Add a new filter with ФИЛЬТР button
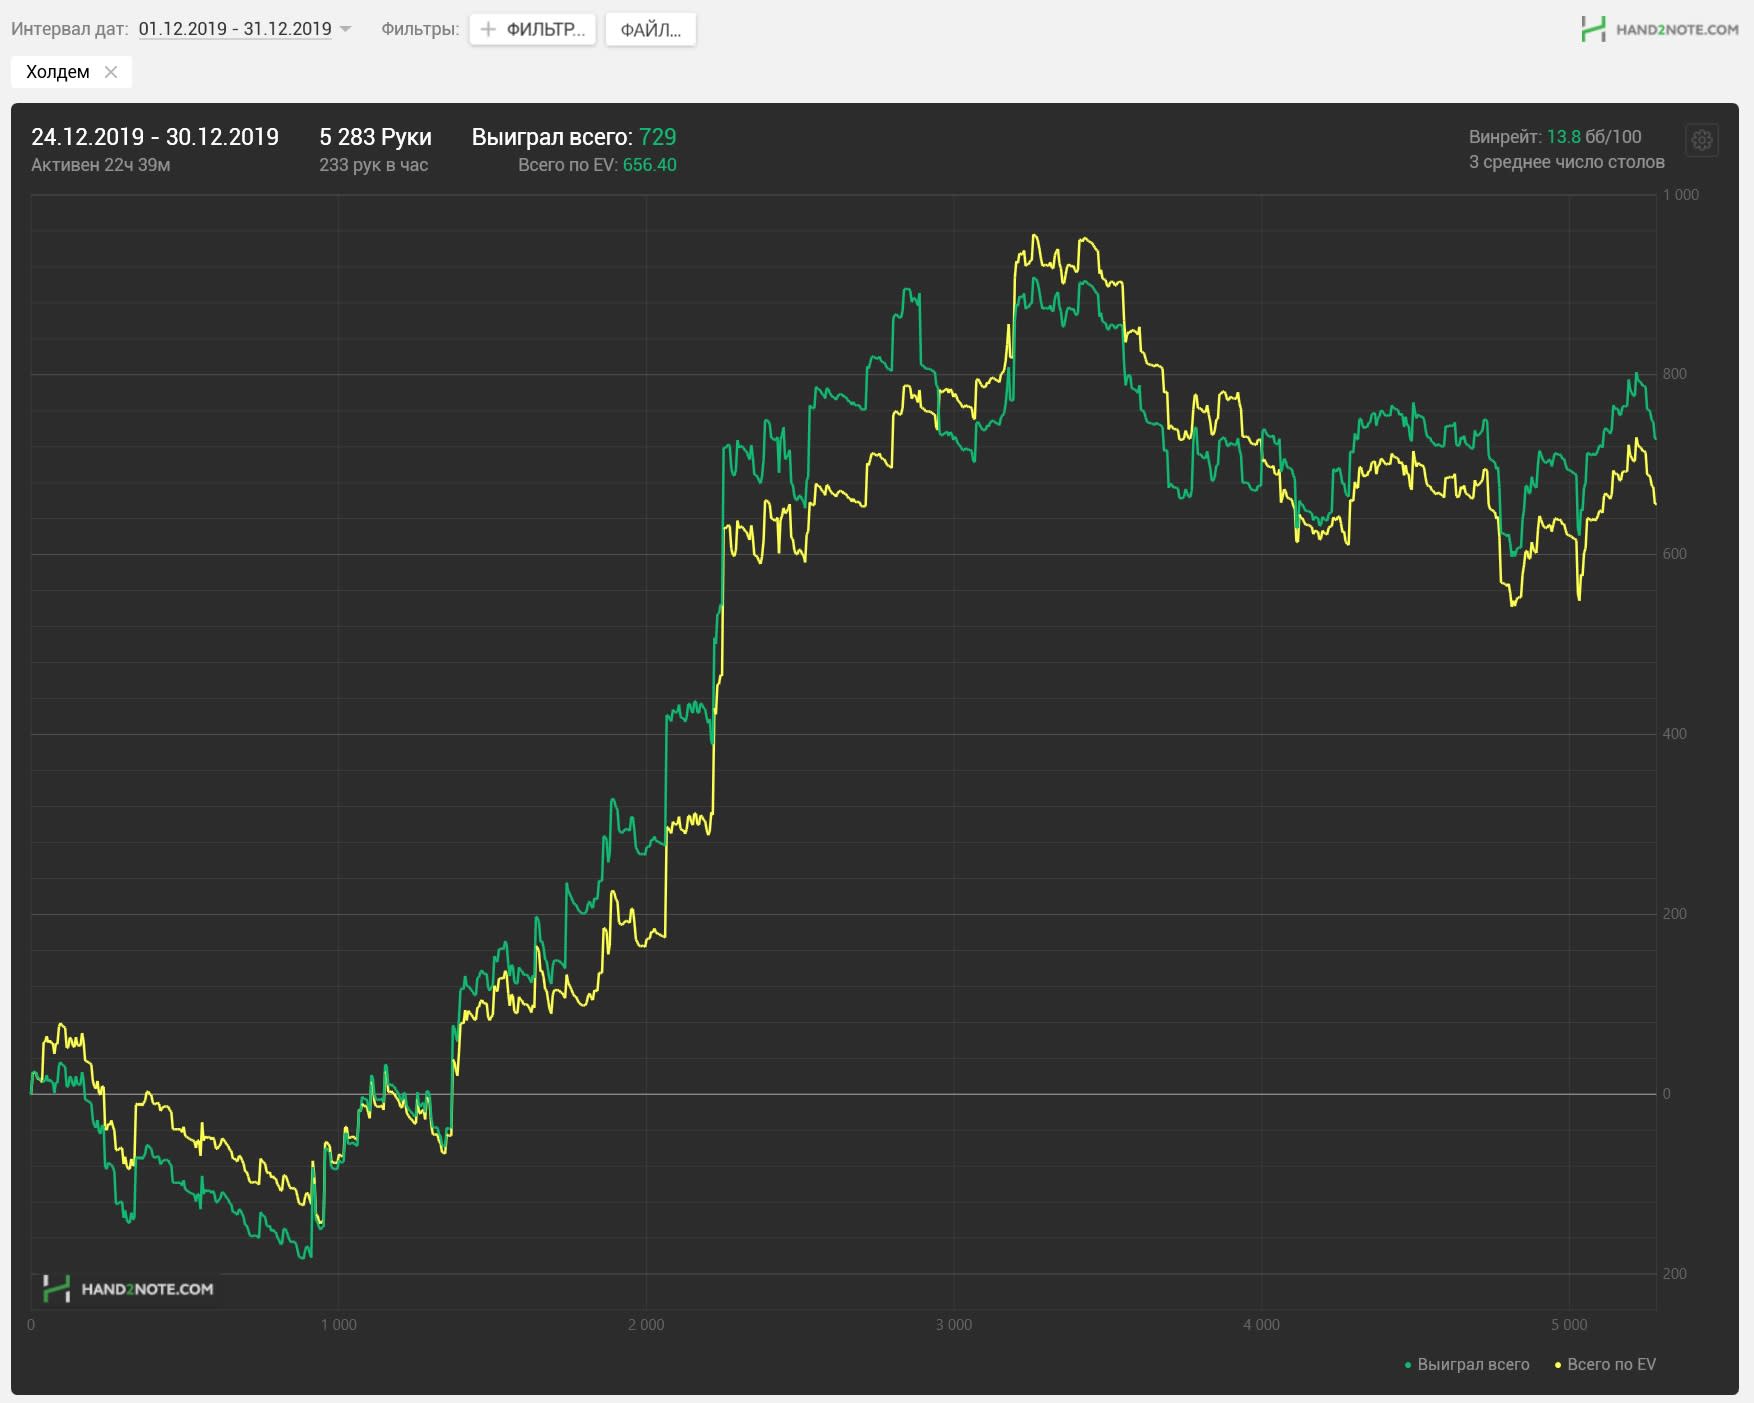This screenshot has width=1754, height=1403. click(x=533, y=29)
